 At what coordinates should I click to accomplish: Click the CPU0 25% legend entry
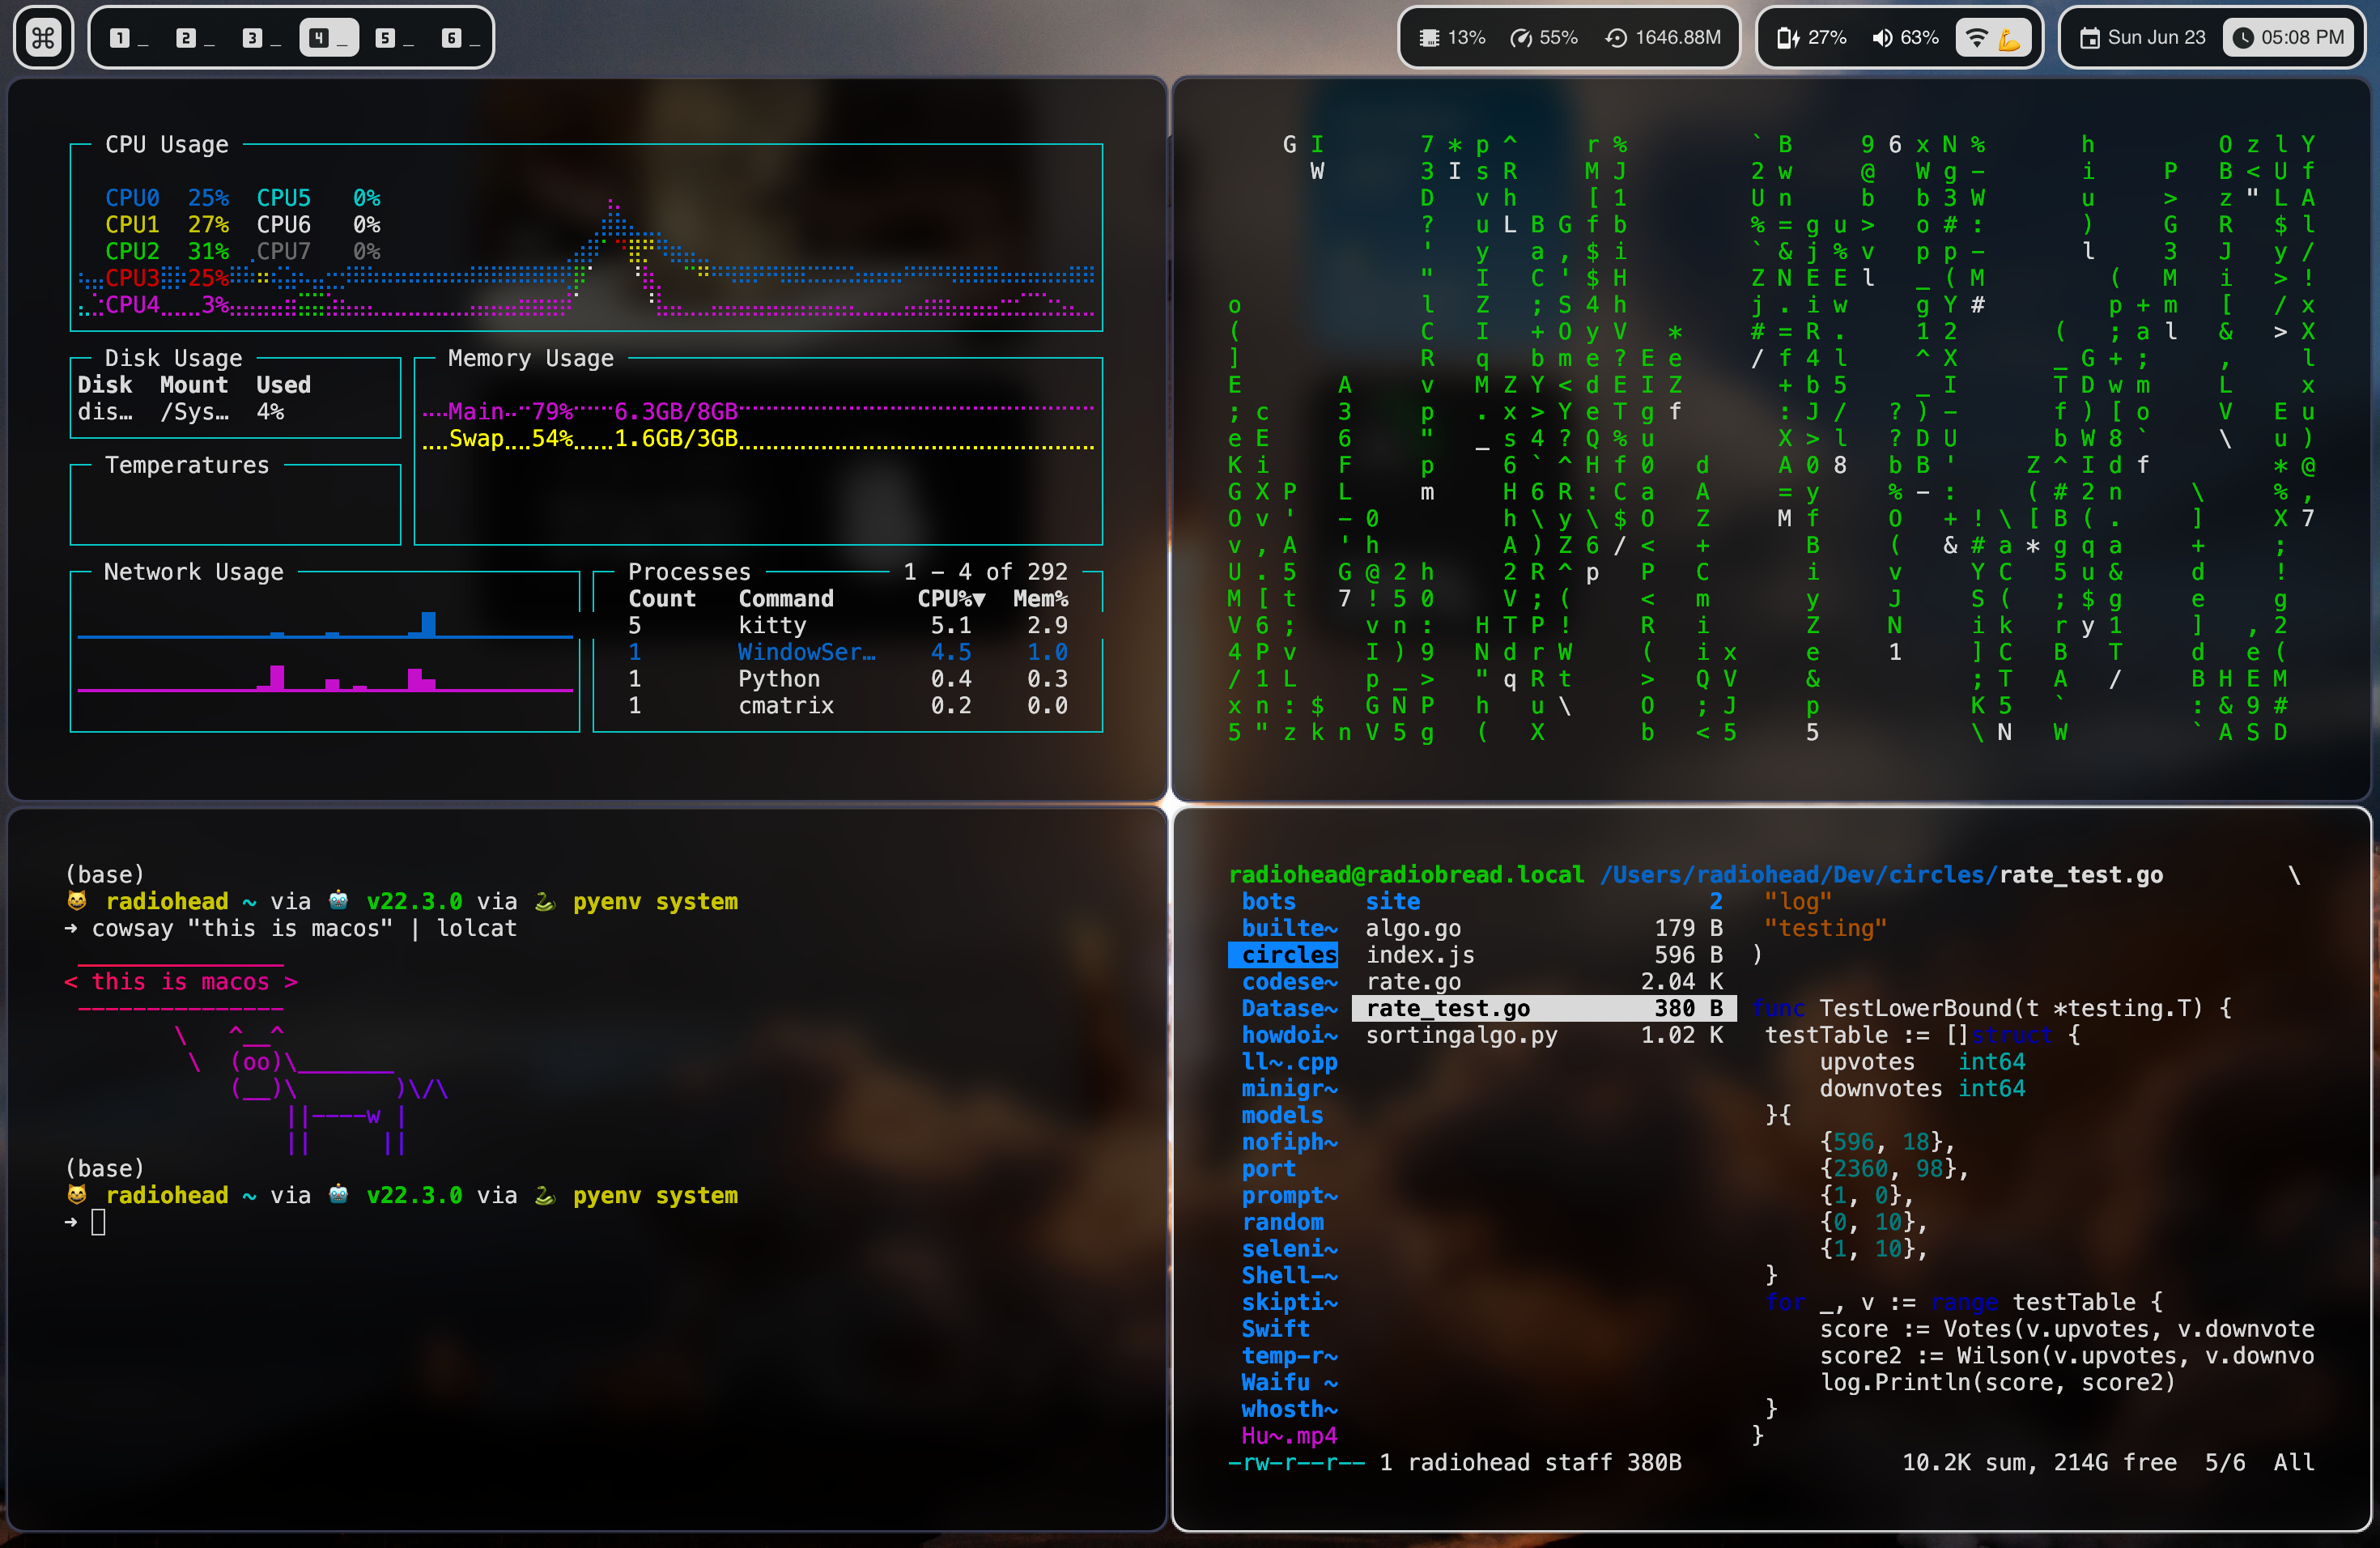167,198
